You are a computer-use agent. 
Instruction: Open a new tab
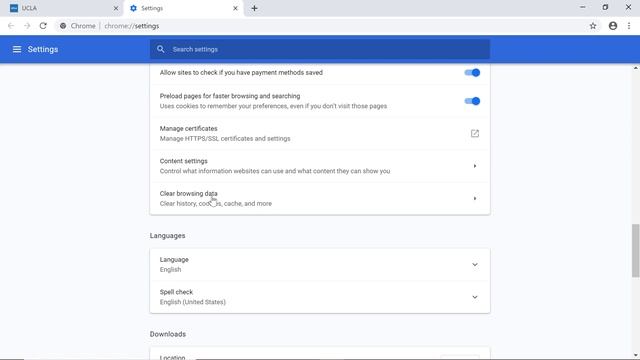(x=254, y=8)
